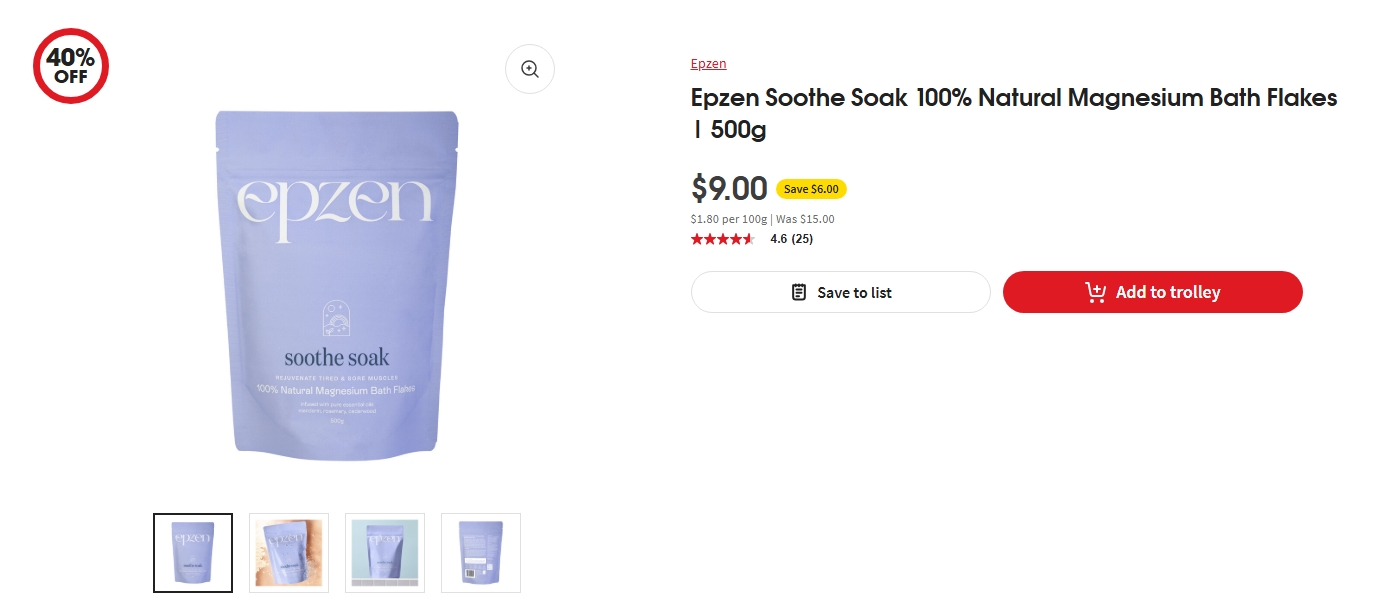The width and height of the screenshot is (1380, 599).
Task: Click the clipboard list icon
Action: click(799, 292)
